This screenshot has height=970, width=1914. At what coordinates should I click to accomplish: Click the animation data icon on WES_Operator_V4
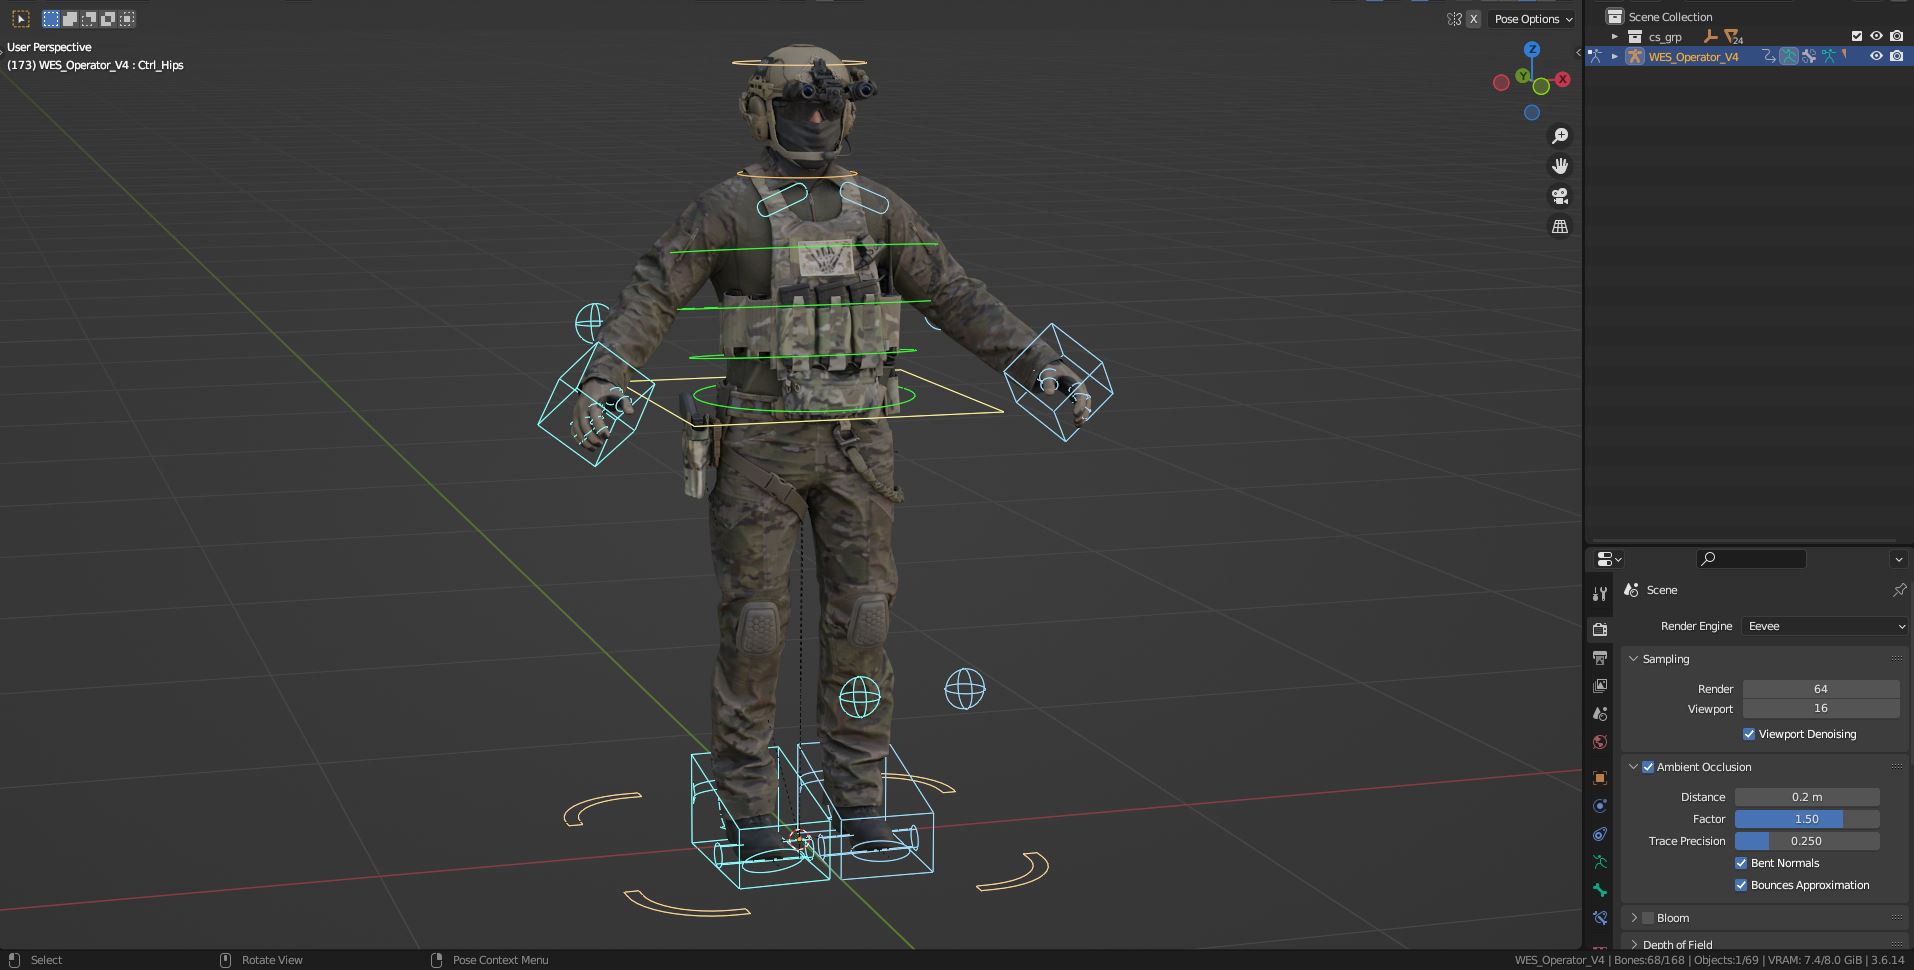tap(1768, 57)
